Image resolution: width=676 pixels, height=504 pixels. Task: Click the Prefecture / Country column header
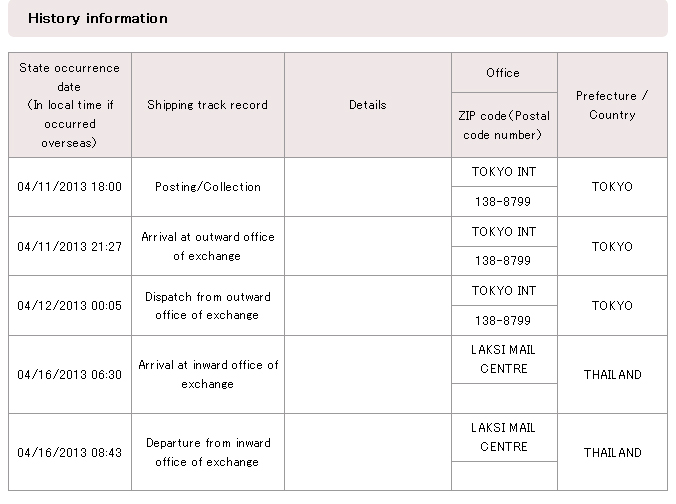pos(612,105)
